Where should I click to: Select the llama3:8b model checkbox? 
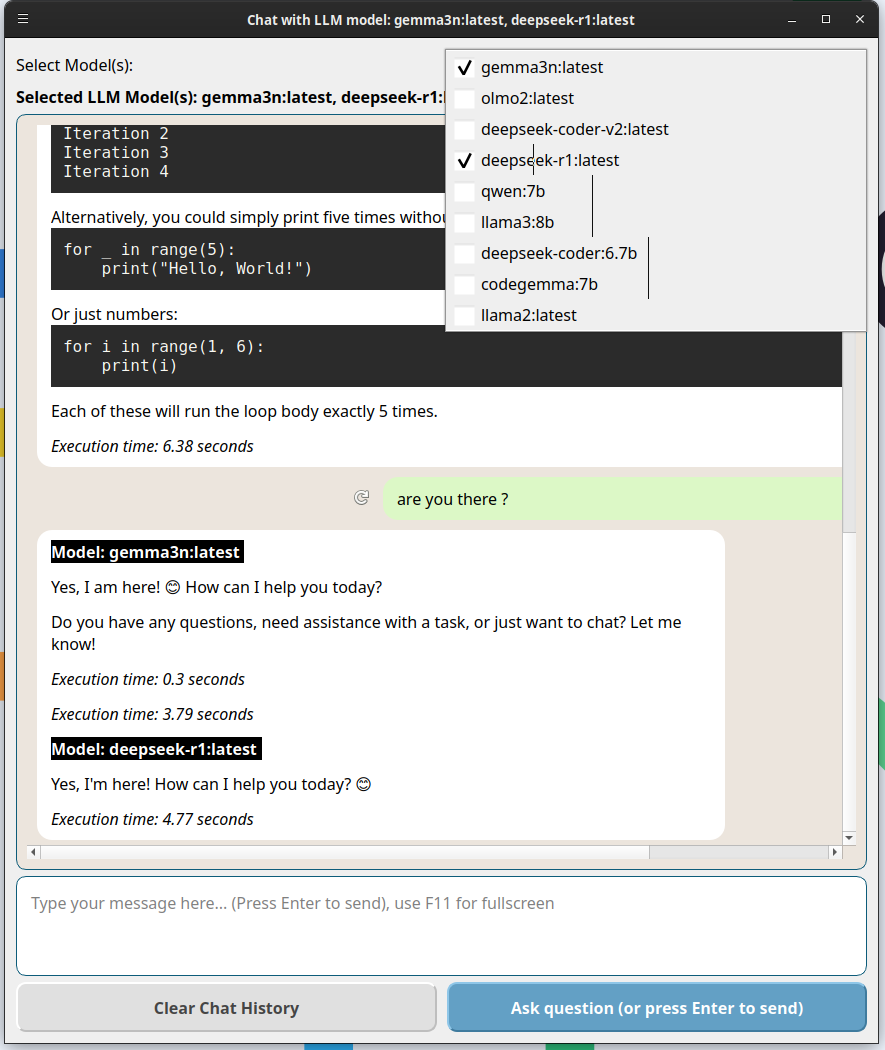[x=464, y=222]
